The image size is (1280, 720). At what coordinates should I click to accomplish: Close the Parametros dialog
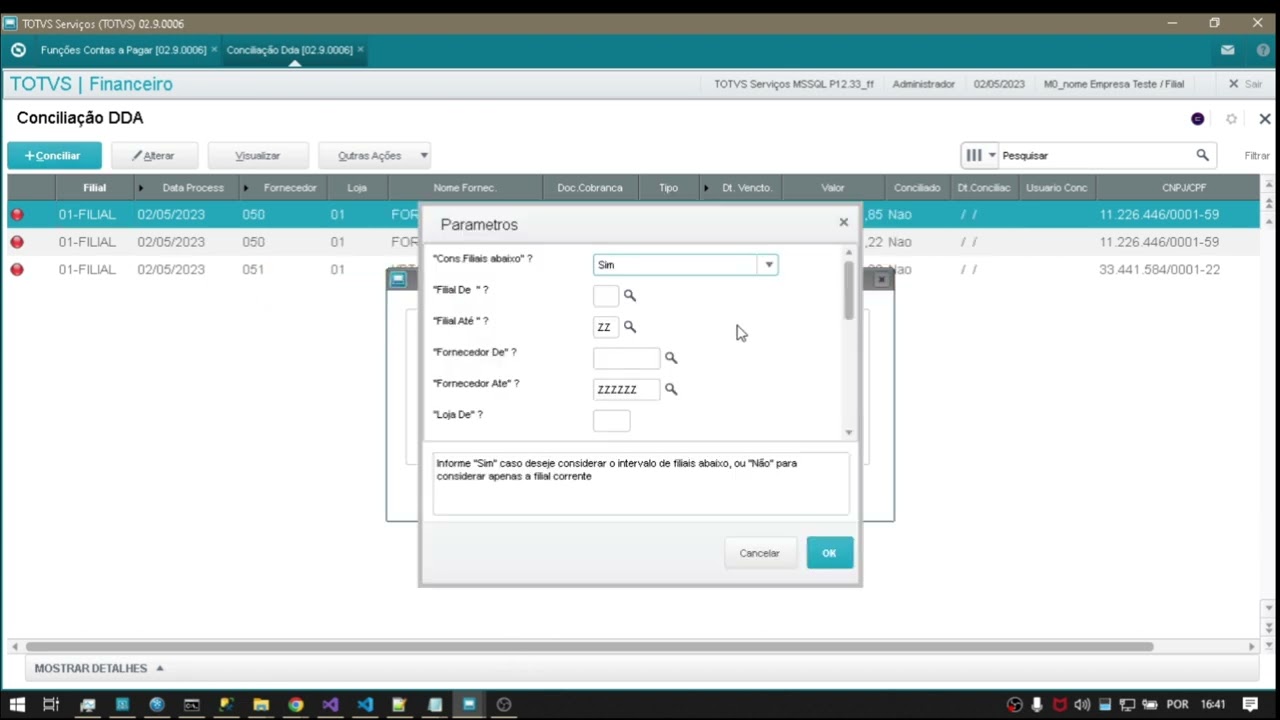(x=843, y=223)
